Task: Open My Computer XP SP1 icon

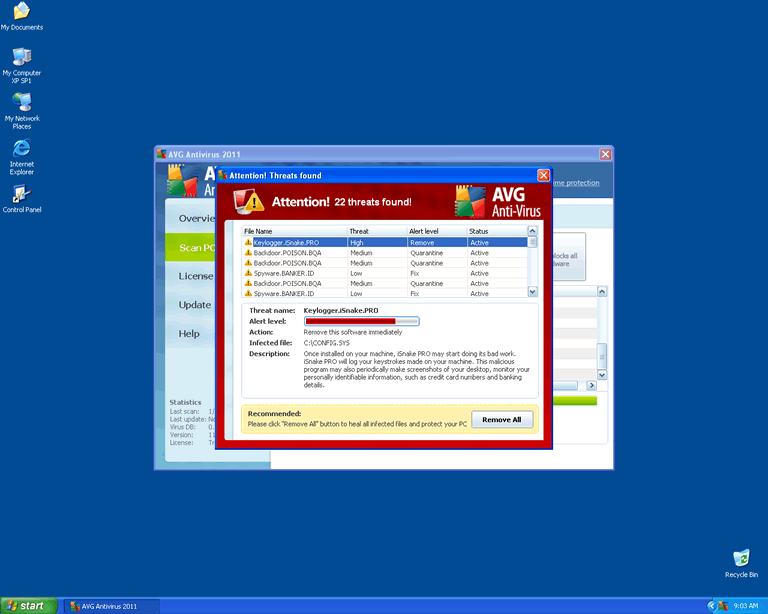Action: (x=21, y=57)
